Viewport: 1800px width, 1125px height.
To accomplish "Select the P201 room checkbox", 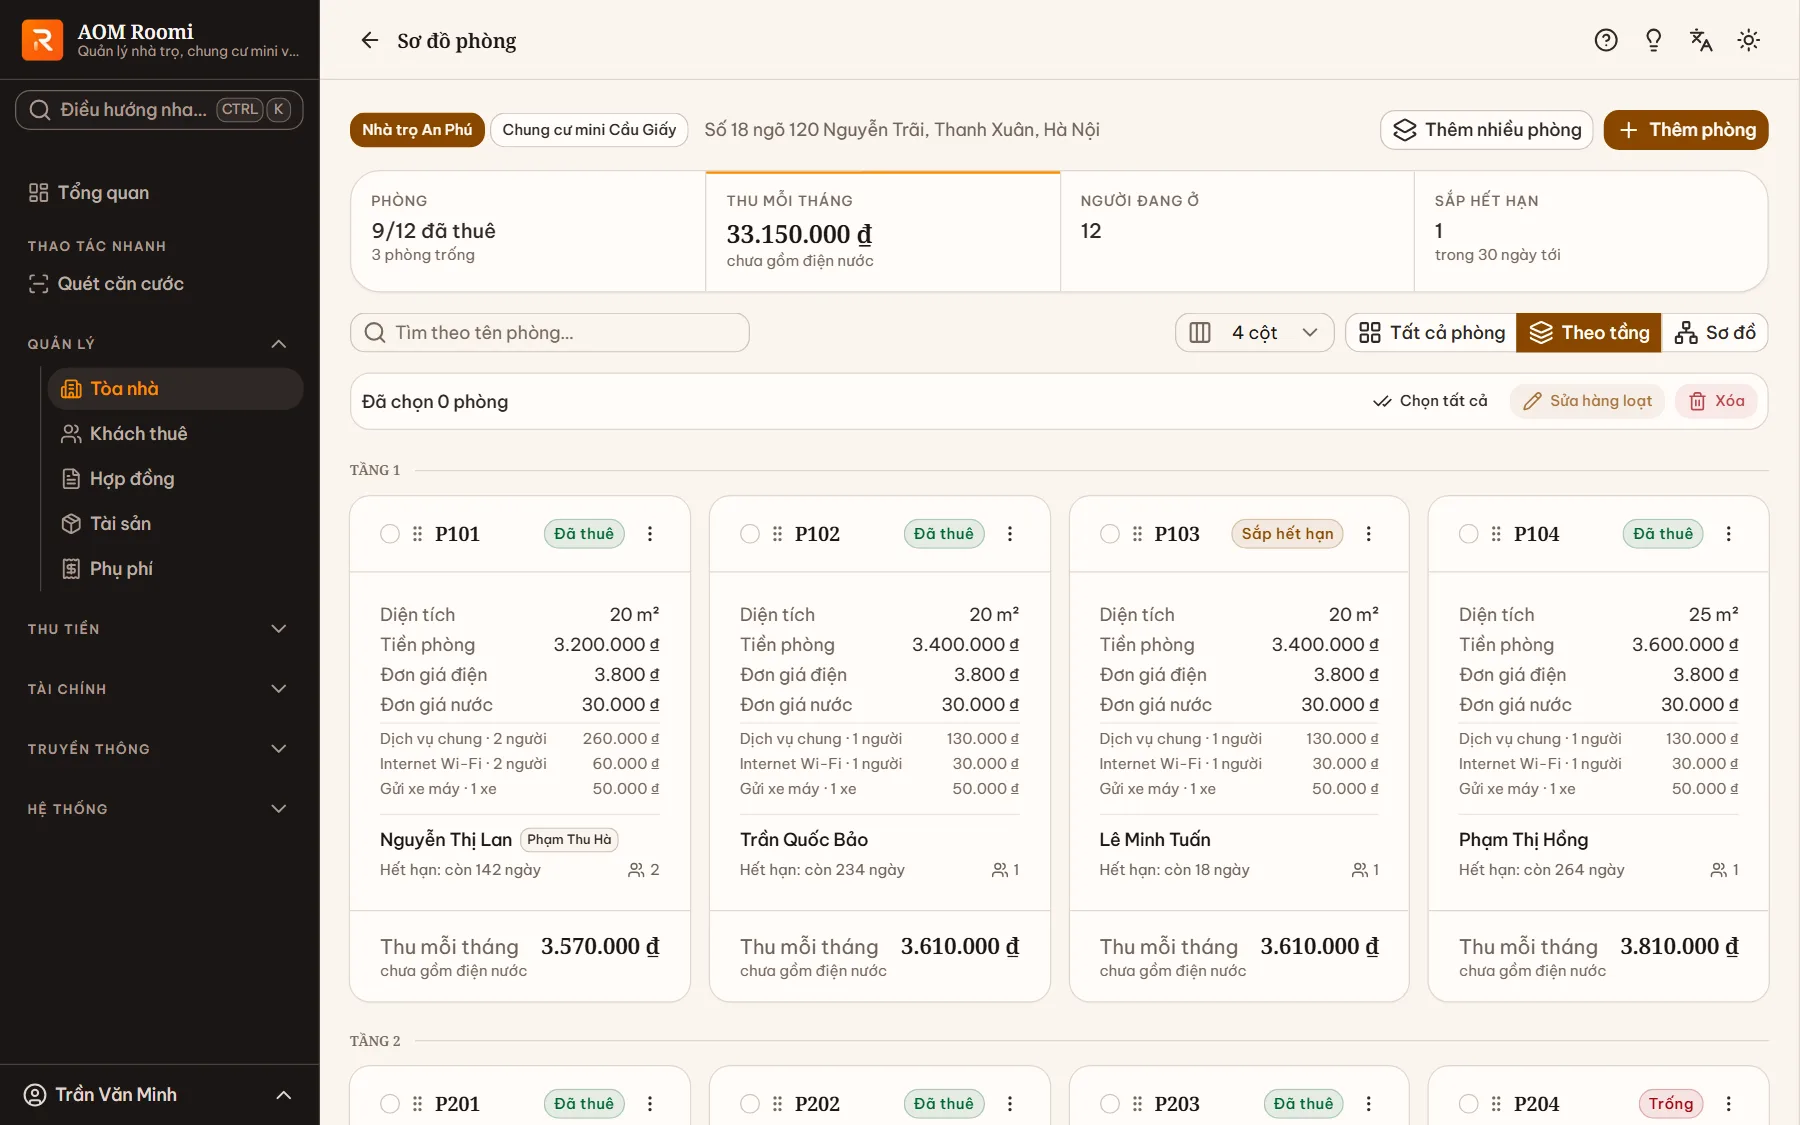I will pos(390,1104).
